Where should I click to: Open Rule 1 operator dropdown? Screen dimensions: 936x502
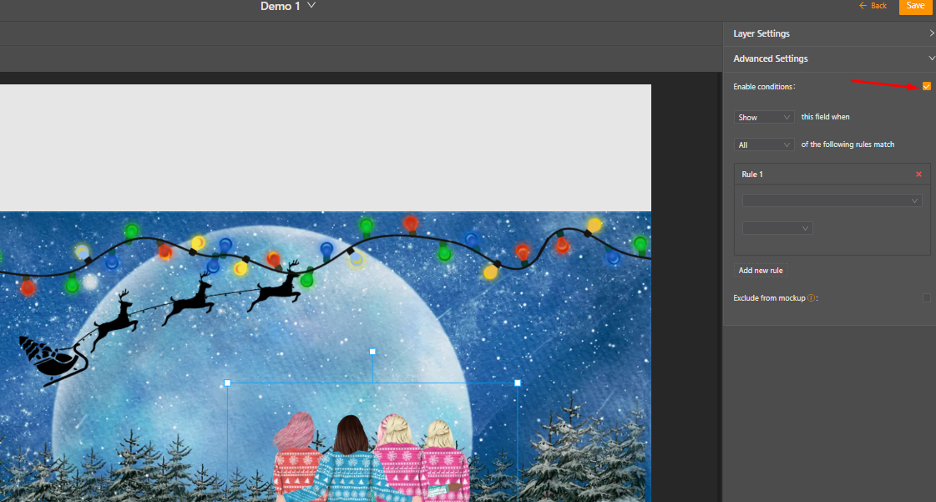[777, 228]
